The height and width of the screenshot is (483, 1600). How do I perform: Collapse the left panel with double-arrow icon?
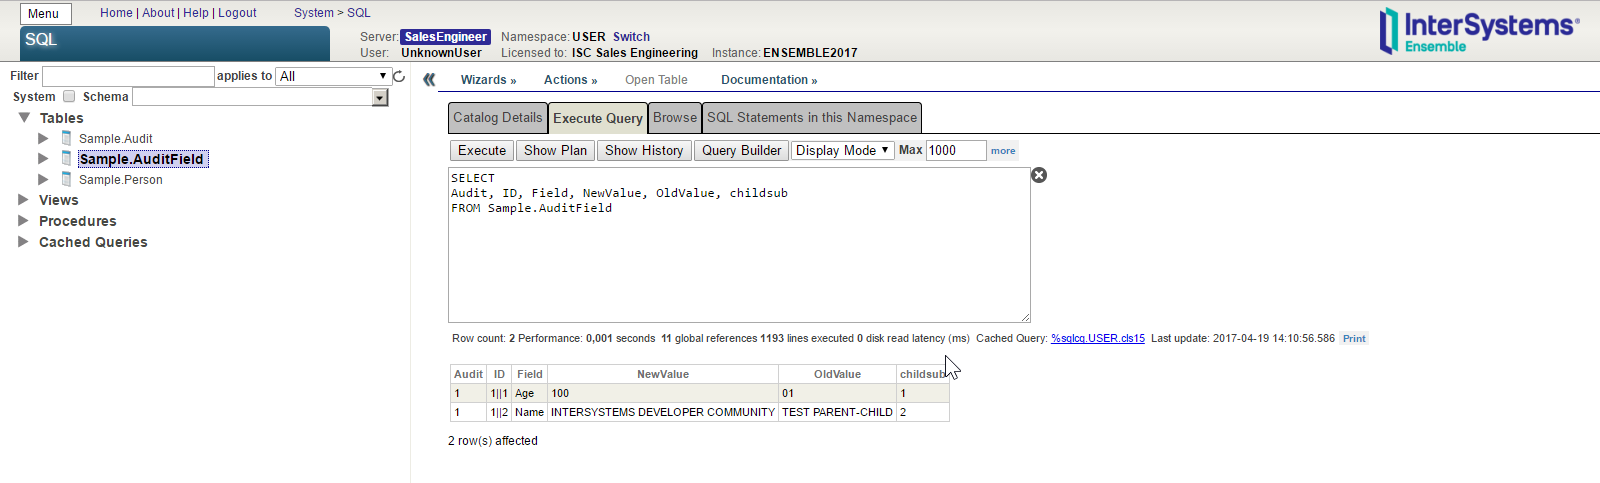[x=429, y=80]
